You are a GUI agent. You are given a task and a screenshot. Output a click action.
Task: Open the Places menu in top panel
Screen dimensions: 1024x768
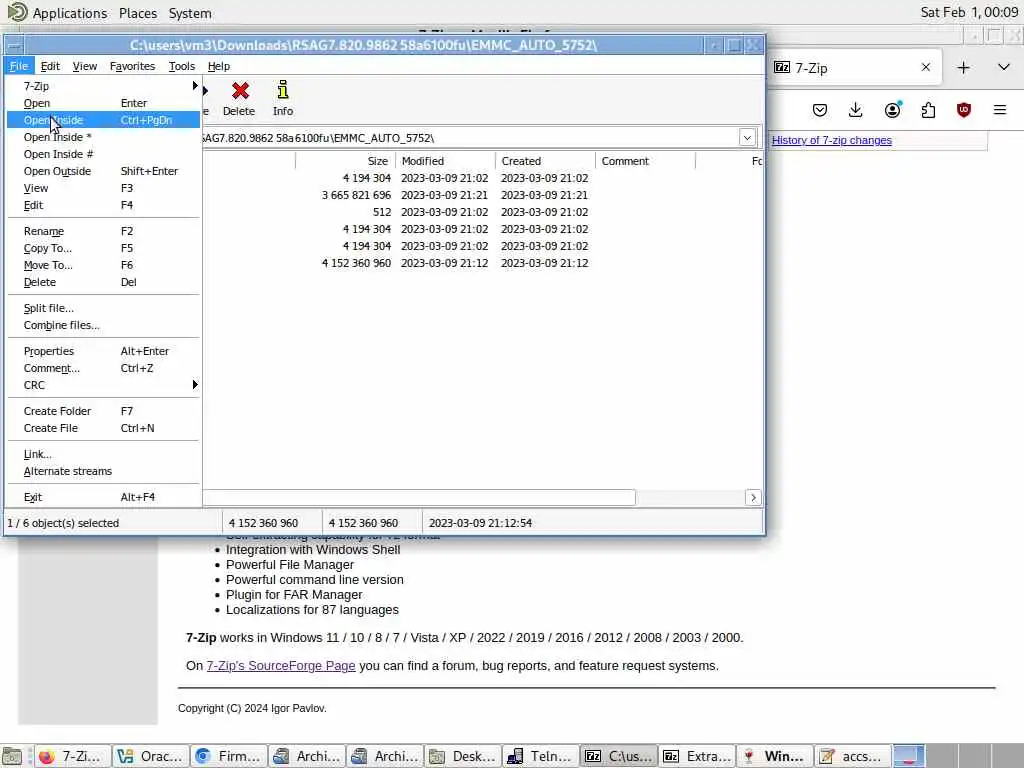(x=138, y=13)
